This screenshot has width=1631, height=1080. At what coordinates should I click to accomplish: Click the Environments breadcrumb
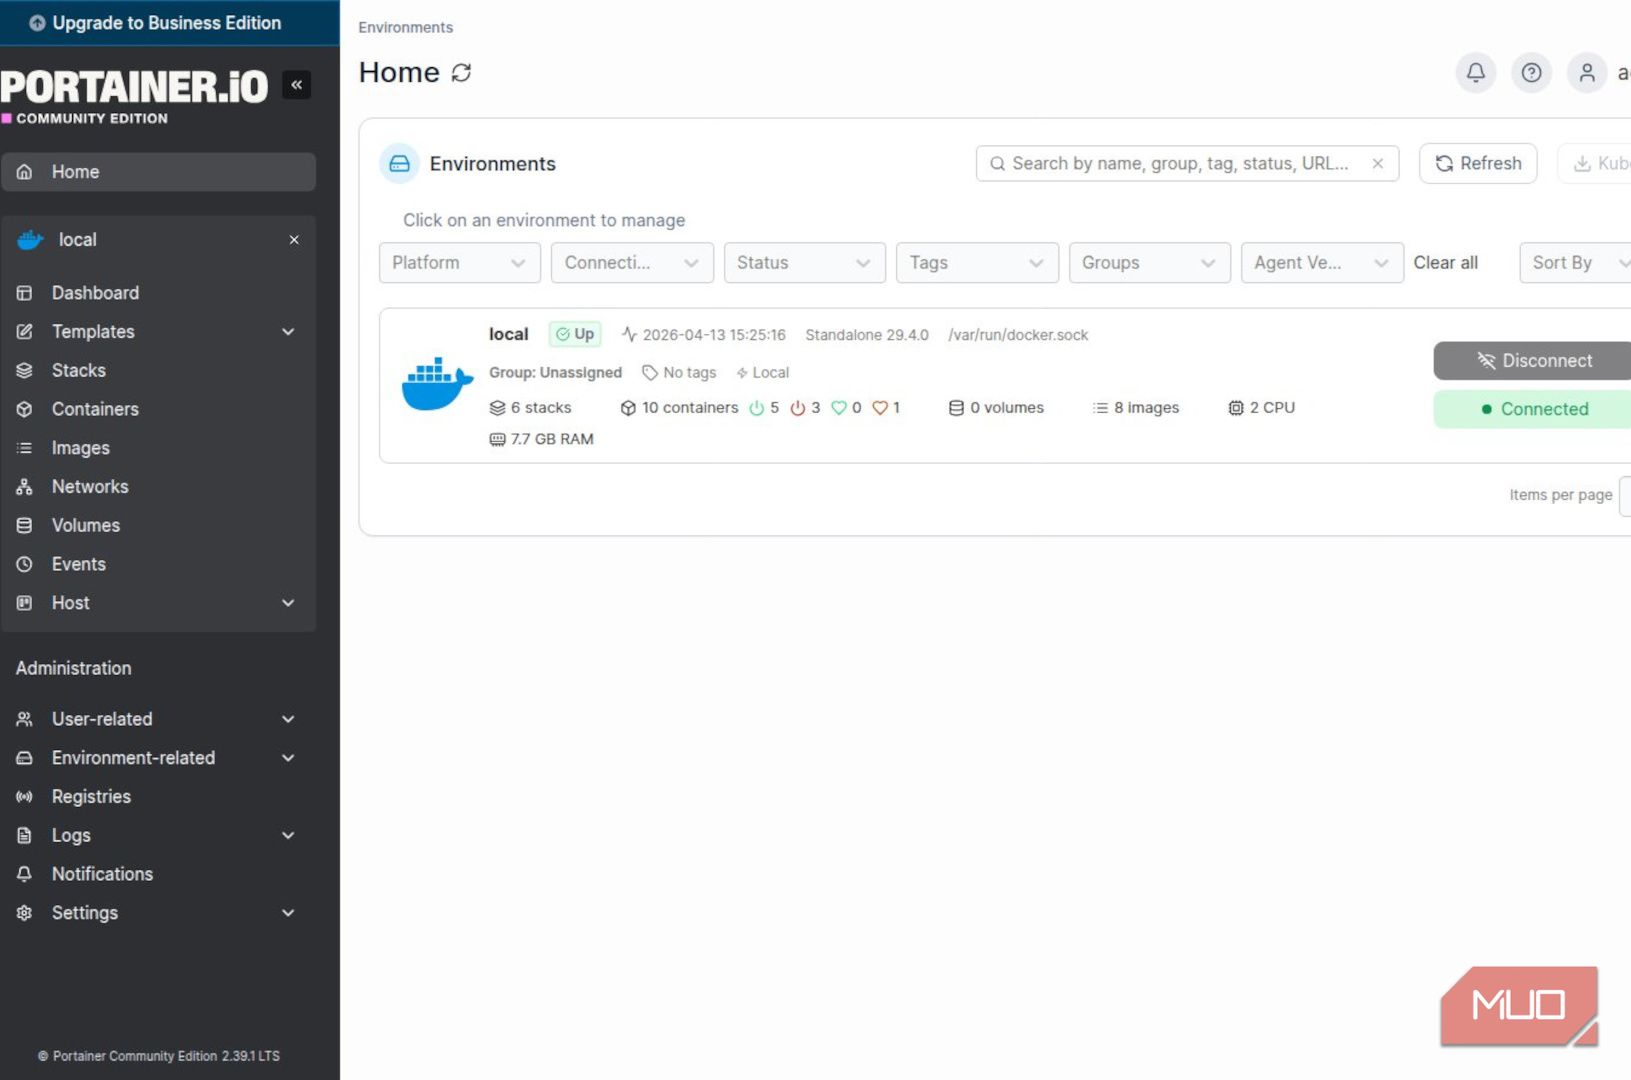tap(405, 27)
